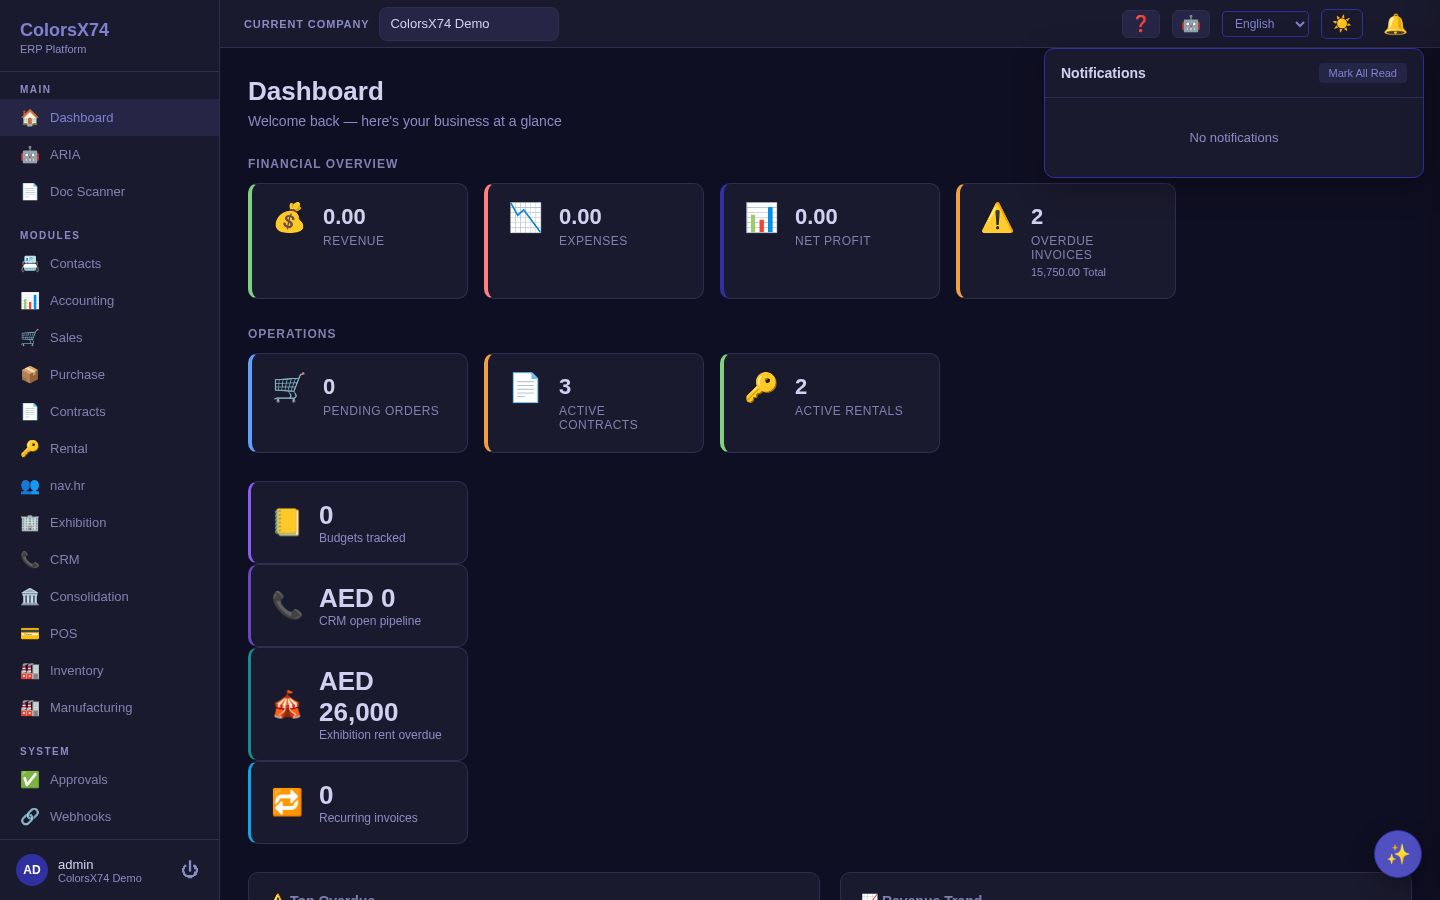Open the robot assistant icon in top bar
The image size is (1440, 900).
1191,24
